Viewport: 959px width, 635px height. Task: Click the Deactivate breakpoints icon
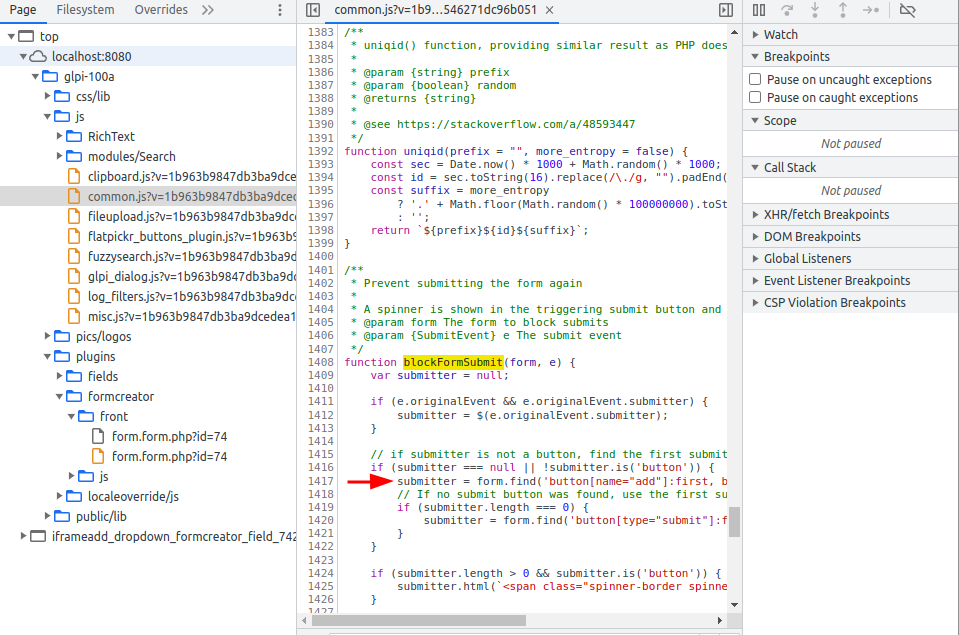click(x=905, y=10)
